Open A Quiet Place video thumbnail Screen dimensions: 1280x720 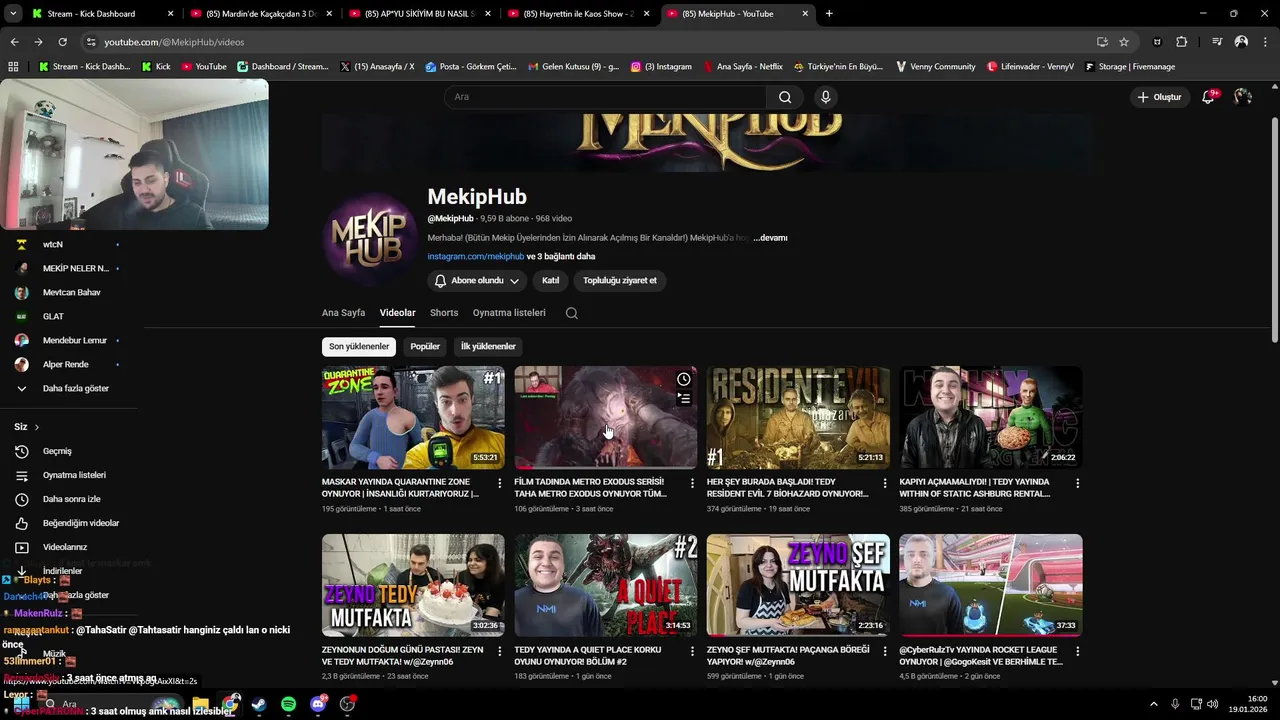coord(606,585)
